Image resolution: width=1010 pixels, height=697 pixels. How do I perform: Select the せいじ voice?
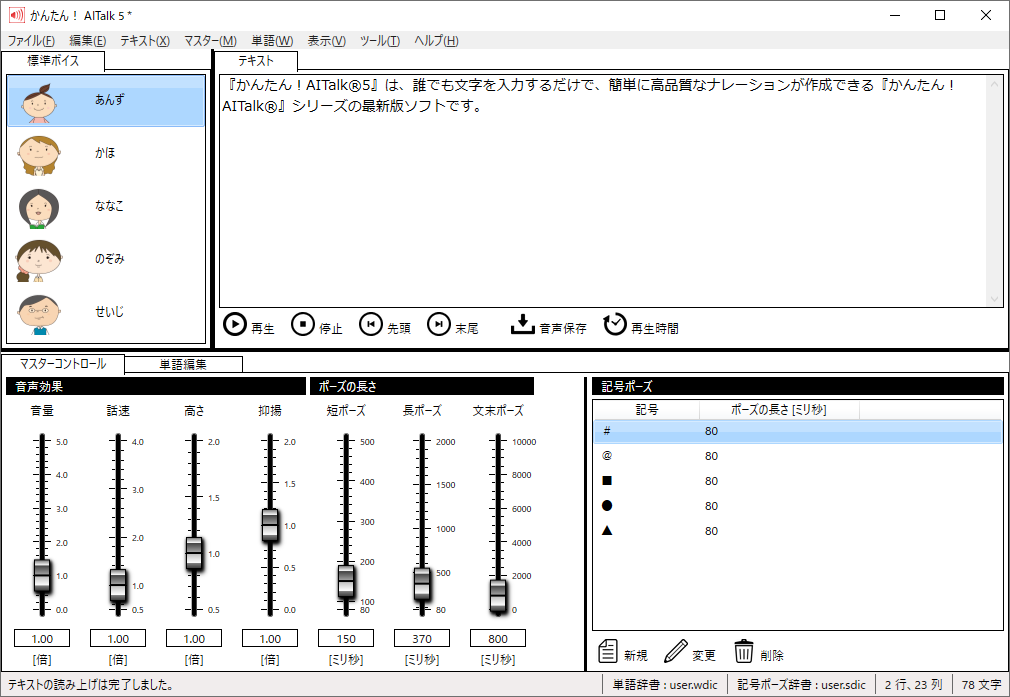pyautogui.click(x=107, y=311)
